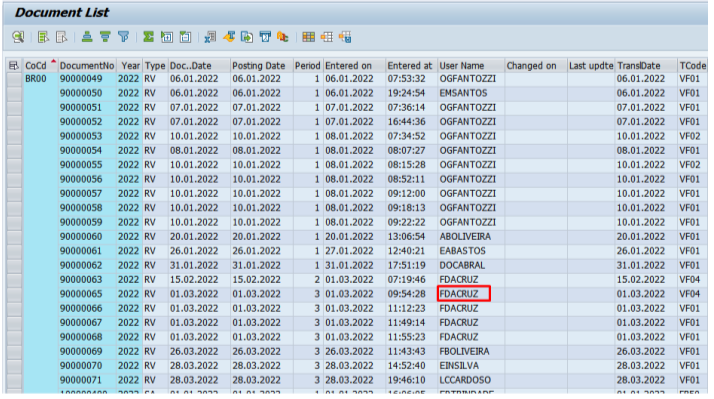
Task: Select row marker for document 90000049
Action: pos(14,79)
